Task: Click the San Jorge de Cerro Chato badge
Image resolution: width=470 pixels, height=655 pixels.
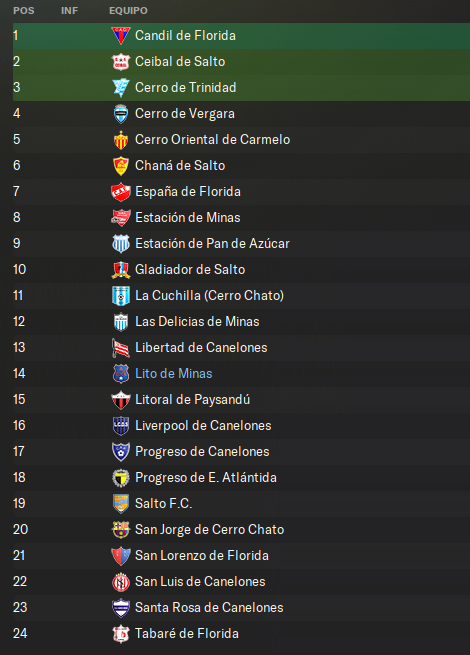Action: point(121,530)
